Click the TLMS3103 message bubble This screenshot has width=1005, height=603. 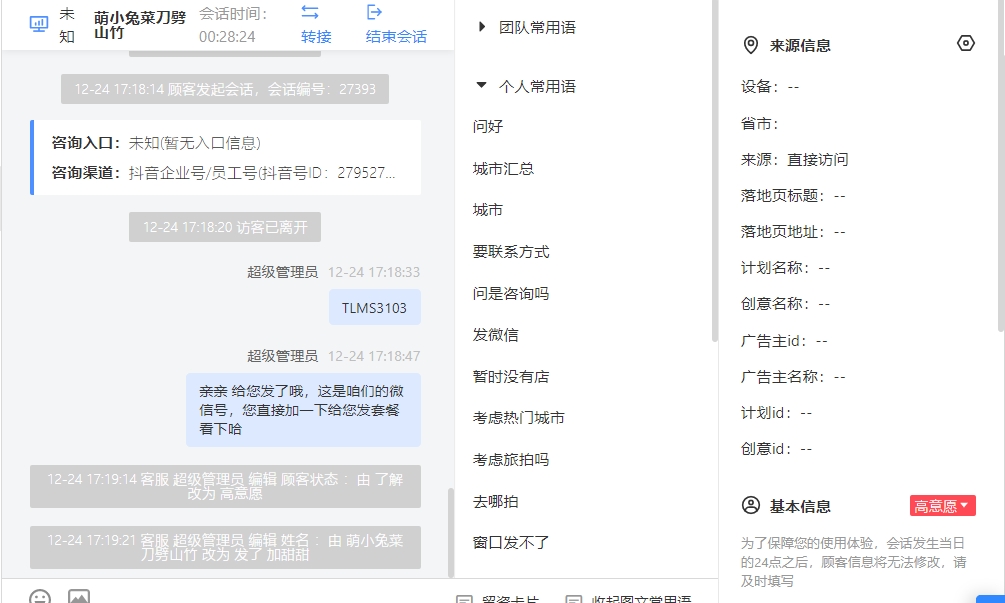click(374, 307)
